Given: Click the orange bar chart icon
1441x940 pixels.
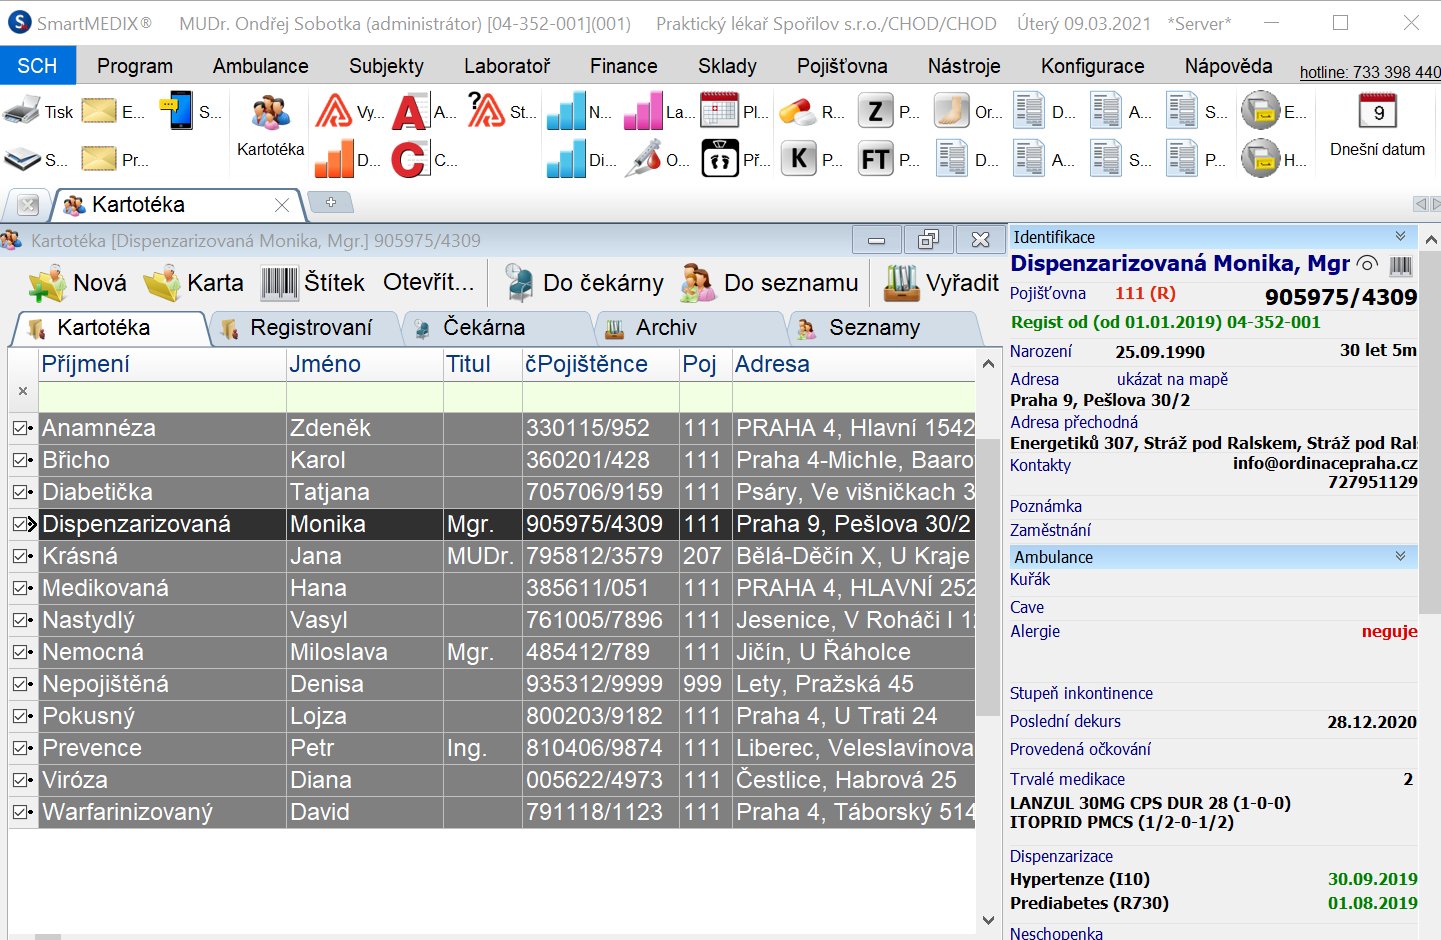Looking at the screenshot, I should [x=334, y=159].
